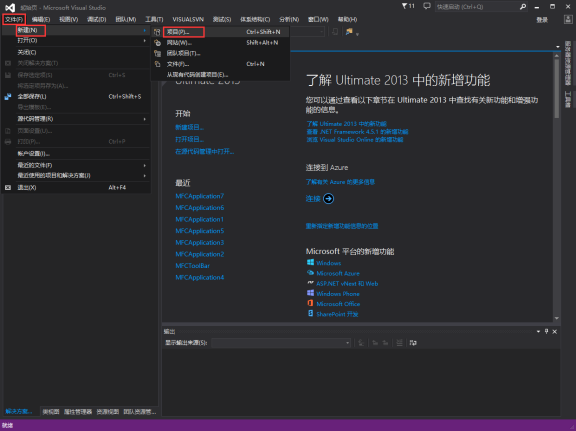Click the 登录 sign-in button

pos(542,20)
